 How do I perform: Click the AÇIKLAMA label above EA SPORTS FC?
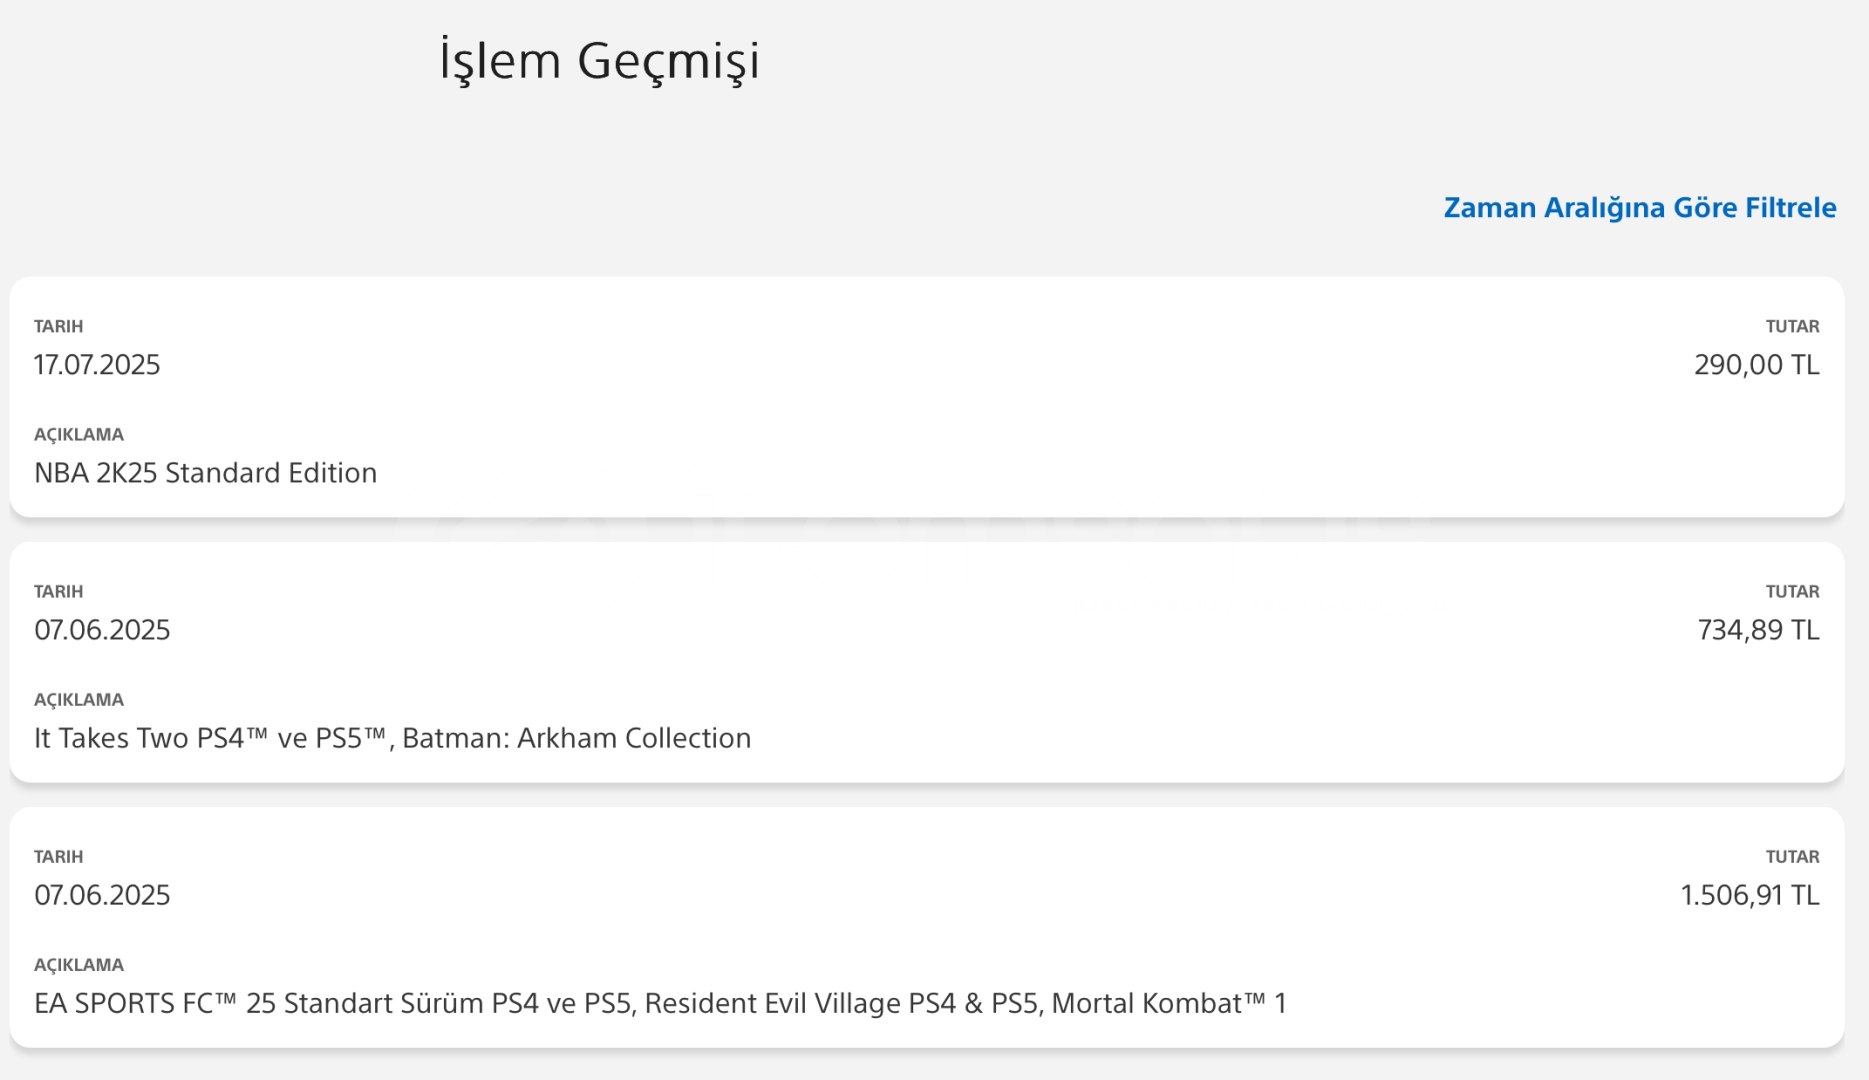coord(79,965)
